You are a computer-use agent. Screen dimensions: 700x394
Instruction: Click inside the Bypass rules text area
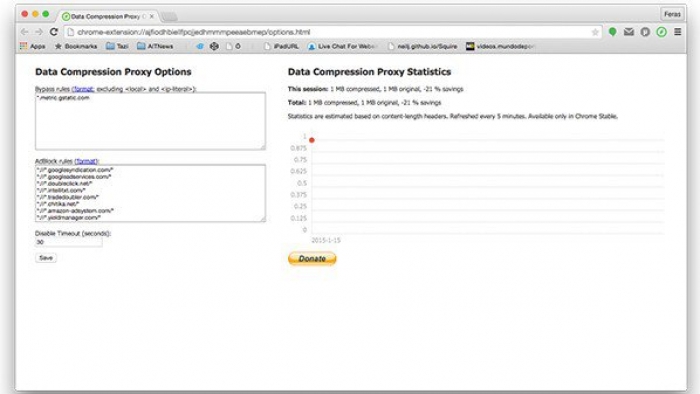tap(150, 121)
